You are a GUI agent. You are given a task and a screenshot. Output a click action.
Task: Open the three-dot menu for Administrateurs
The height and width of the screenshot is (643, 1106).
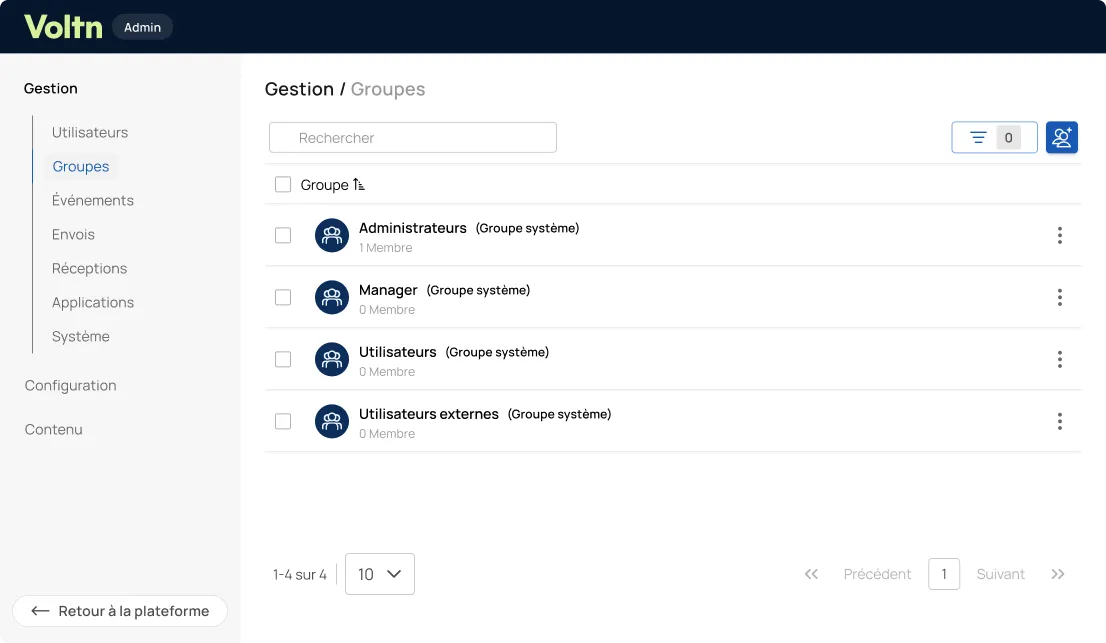1059,235
